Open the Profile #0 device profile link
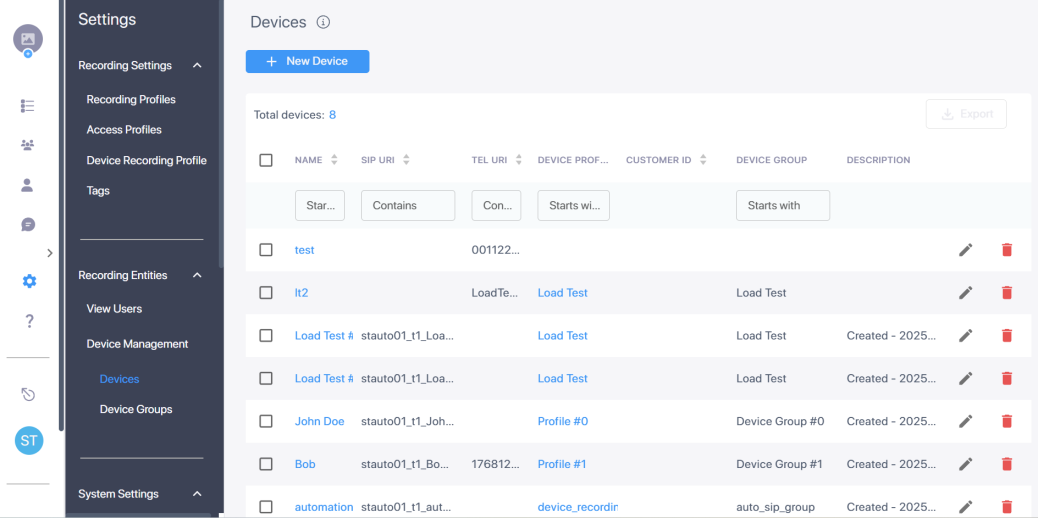Screen dimensions: 1038x518 [562, 421]
